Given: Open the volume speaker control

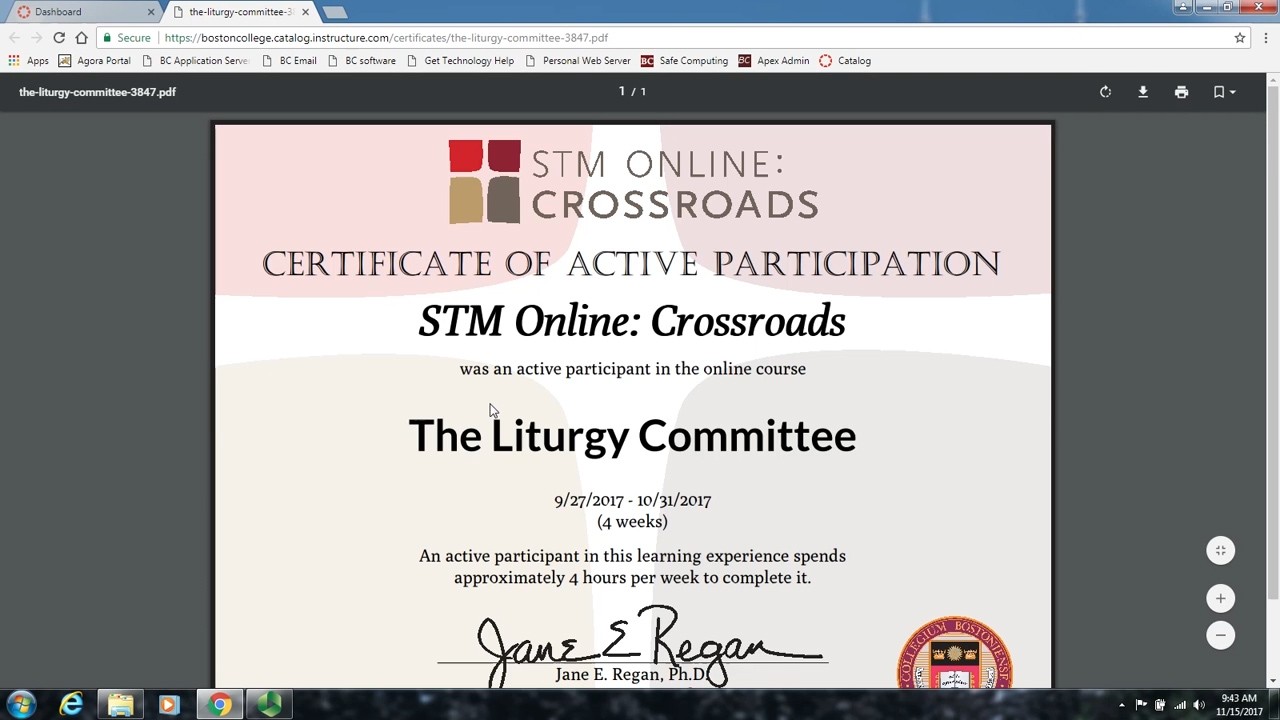Looking at the screenshot, I should [x=1199, y=705].
